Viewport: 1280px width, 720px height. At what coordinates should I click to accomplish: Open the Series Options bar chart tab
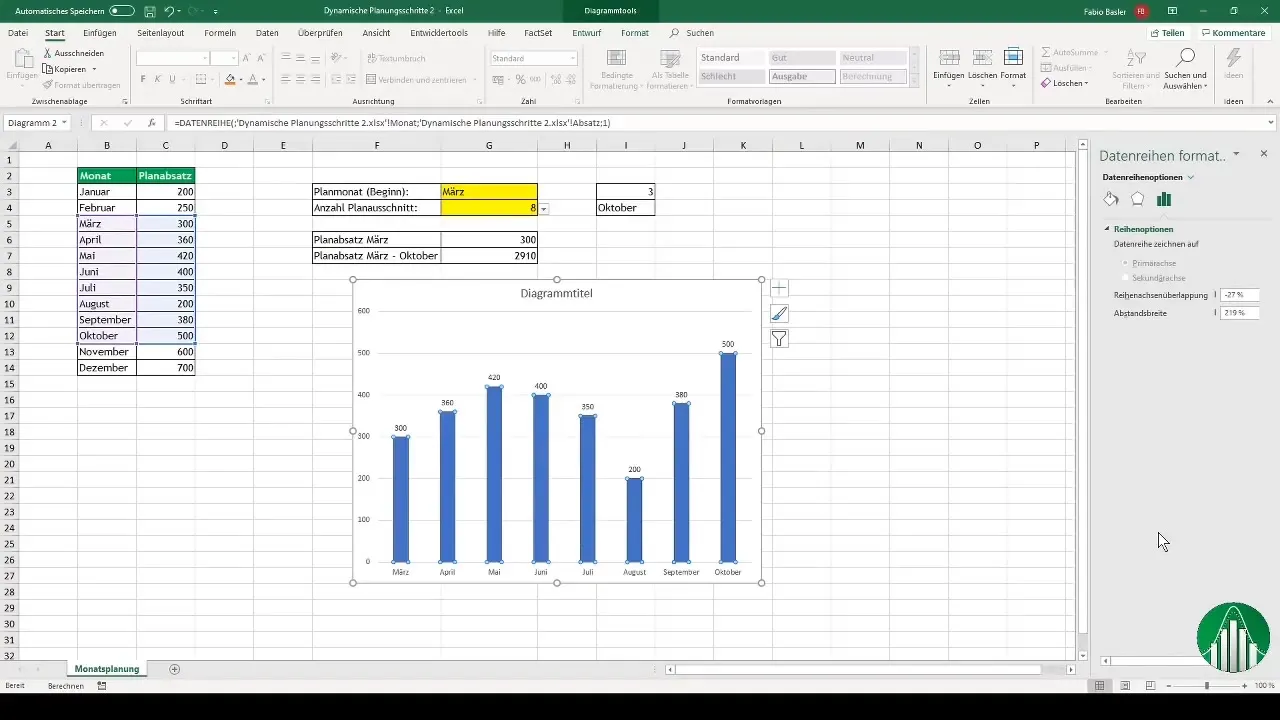pyautogui.click(x=1164, y=199)
